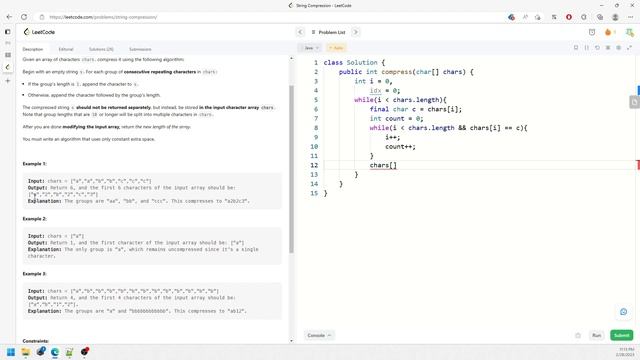Image resolution: width=640 pixels, height=360 pixels.
Task: Click the side panel tab on editor edge
Action: pos(634,102)
